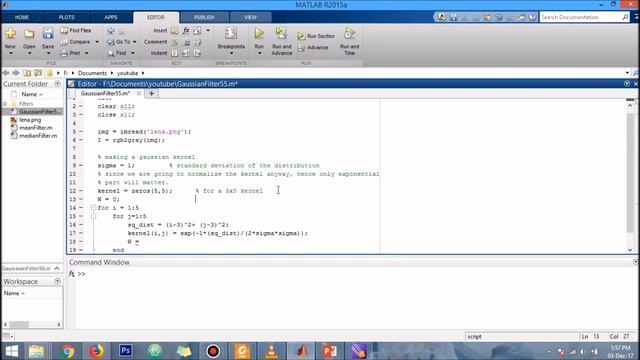
Task: Select the GaussianFilter55.m editor tab
Action: 105,93
